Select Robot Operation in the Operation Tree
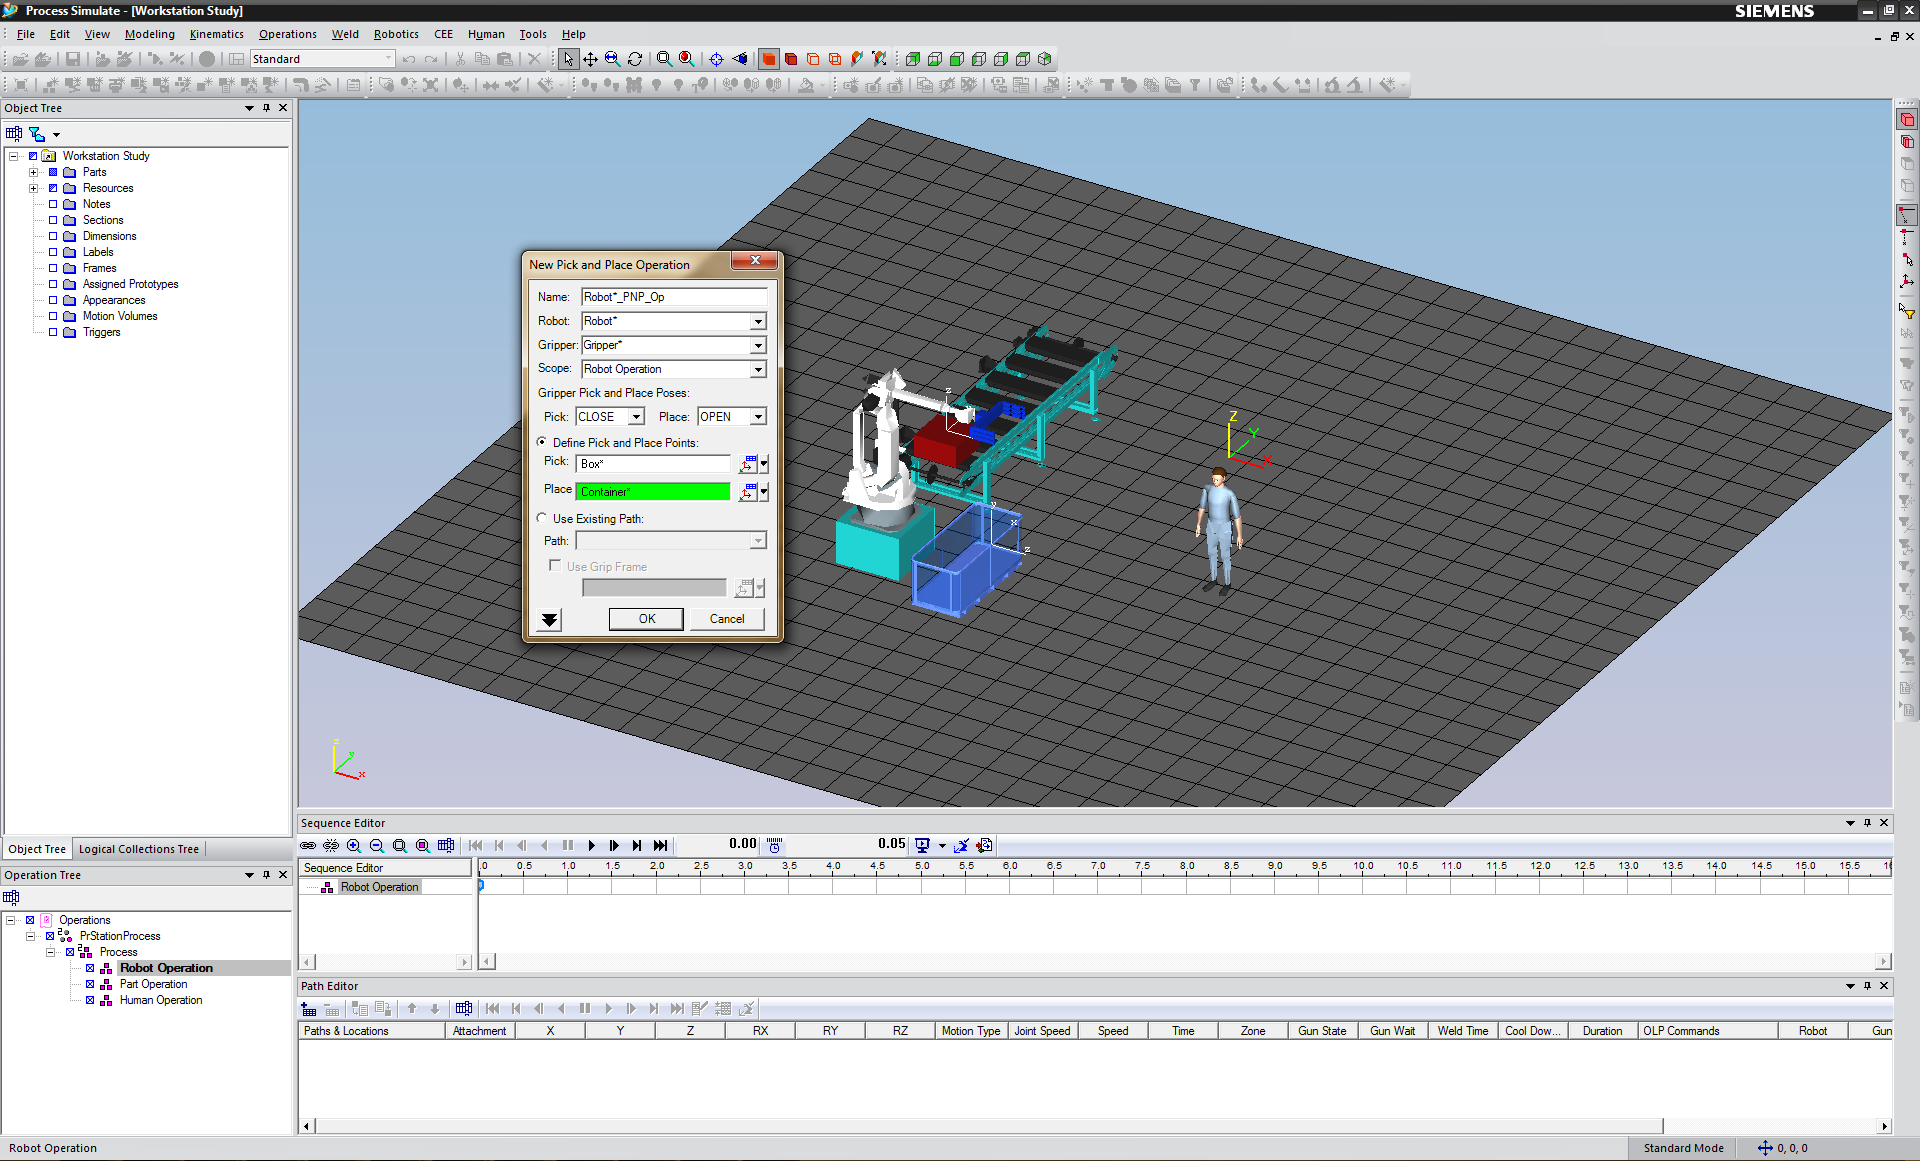This screenshot has width=1920, height=1161. (x=166, y=968)
